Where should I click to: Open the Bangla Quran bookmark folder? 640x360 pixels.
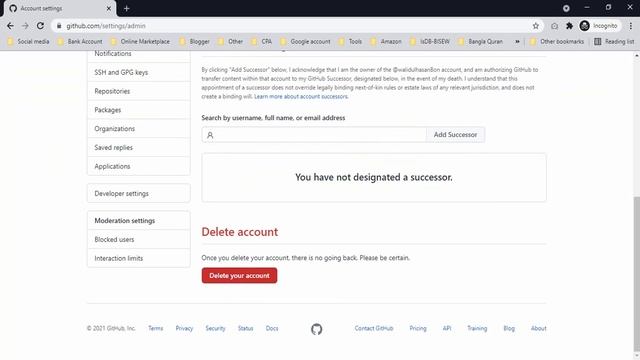click(480, 42)
